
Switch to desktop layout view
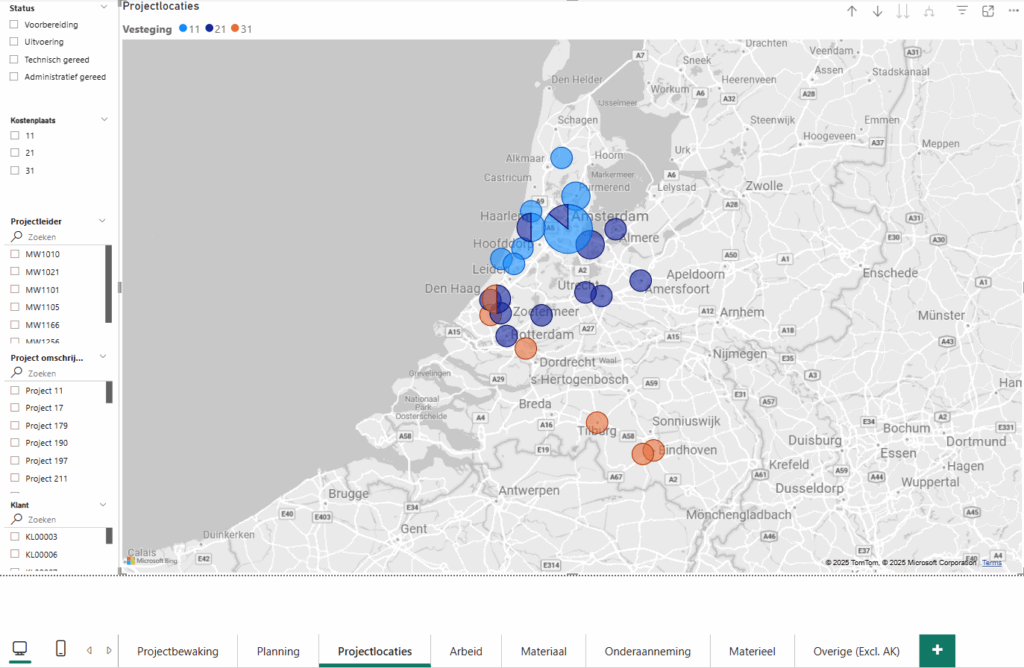pos(20,649)
